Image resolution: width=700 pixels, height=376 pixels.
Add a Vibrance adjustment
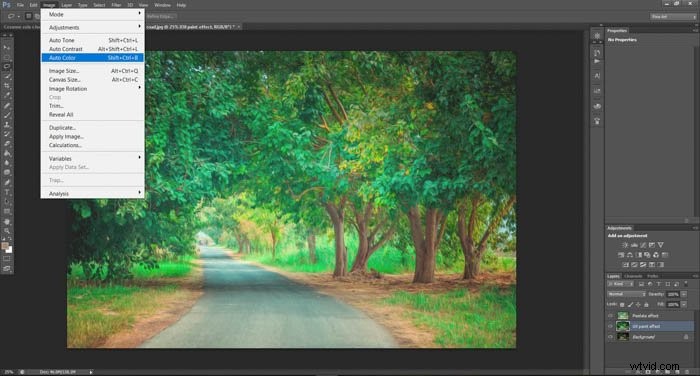tap(660, 245)
